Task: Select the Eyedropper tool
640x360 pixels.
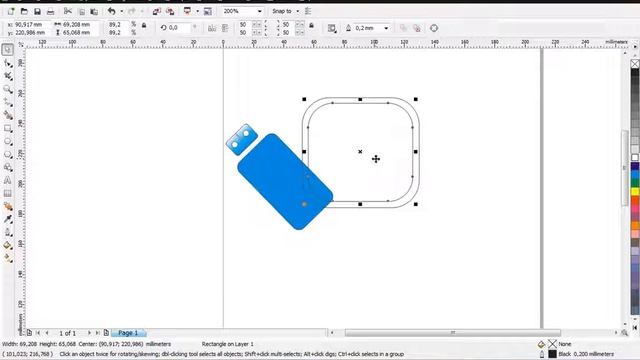Action: [8, 220]
